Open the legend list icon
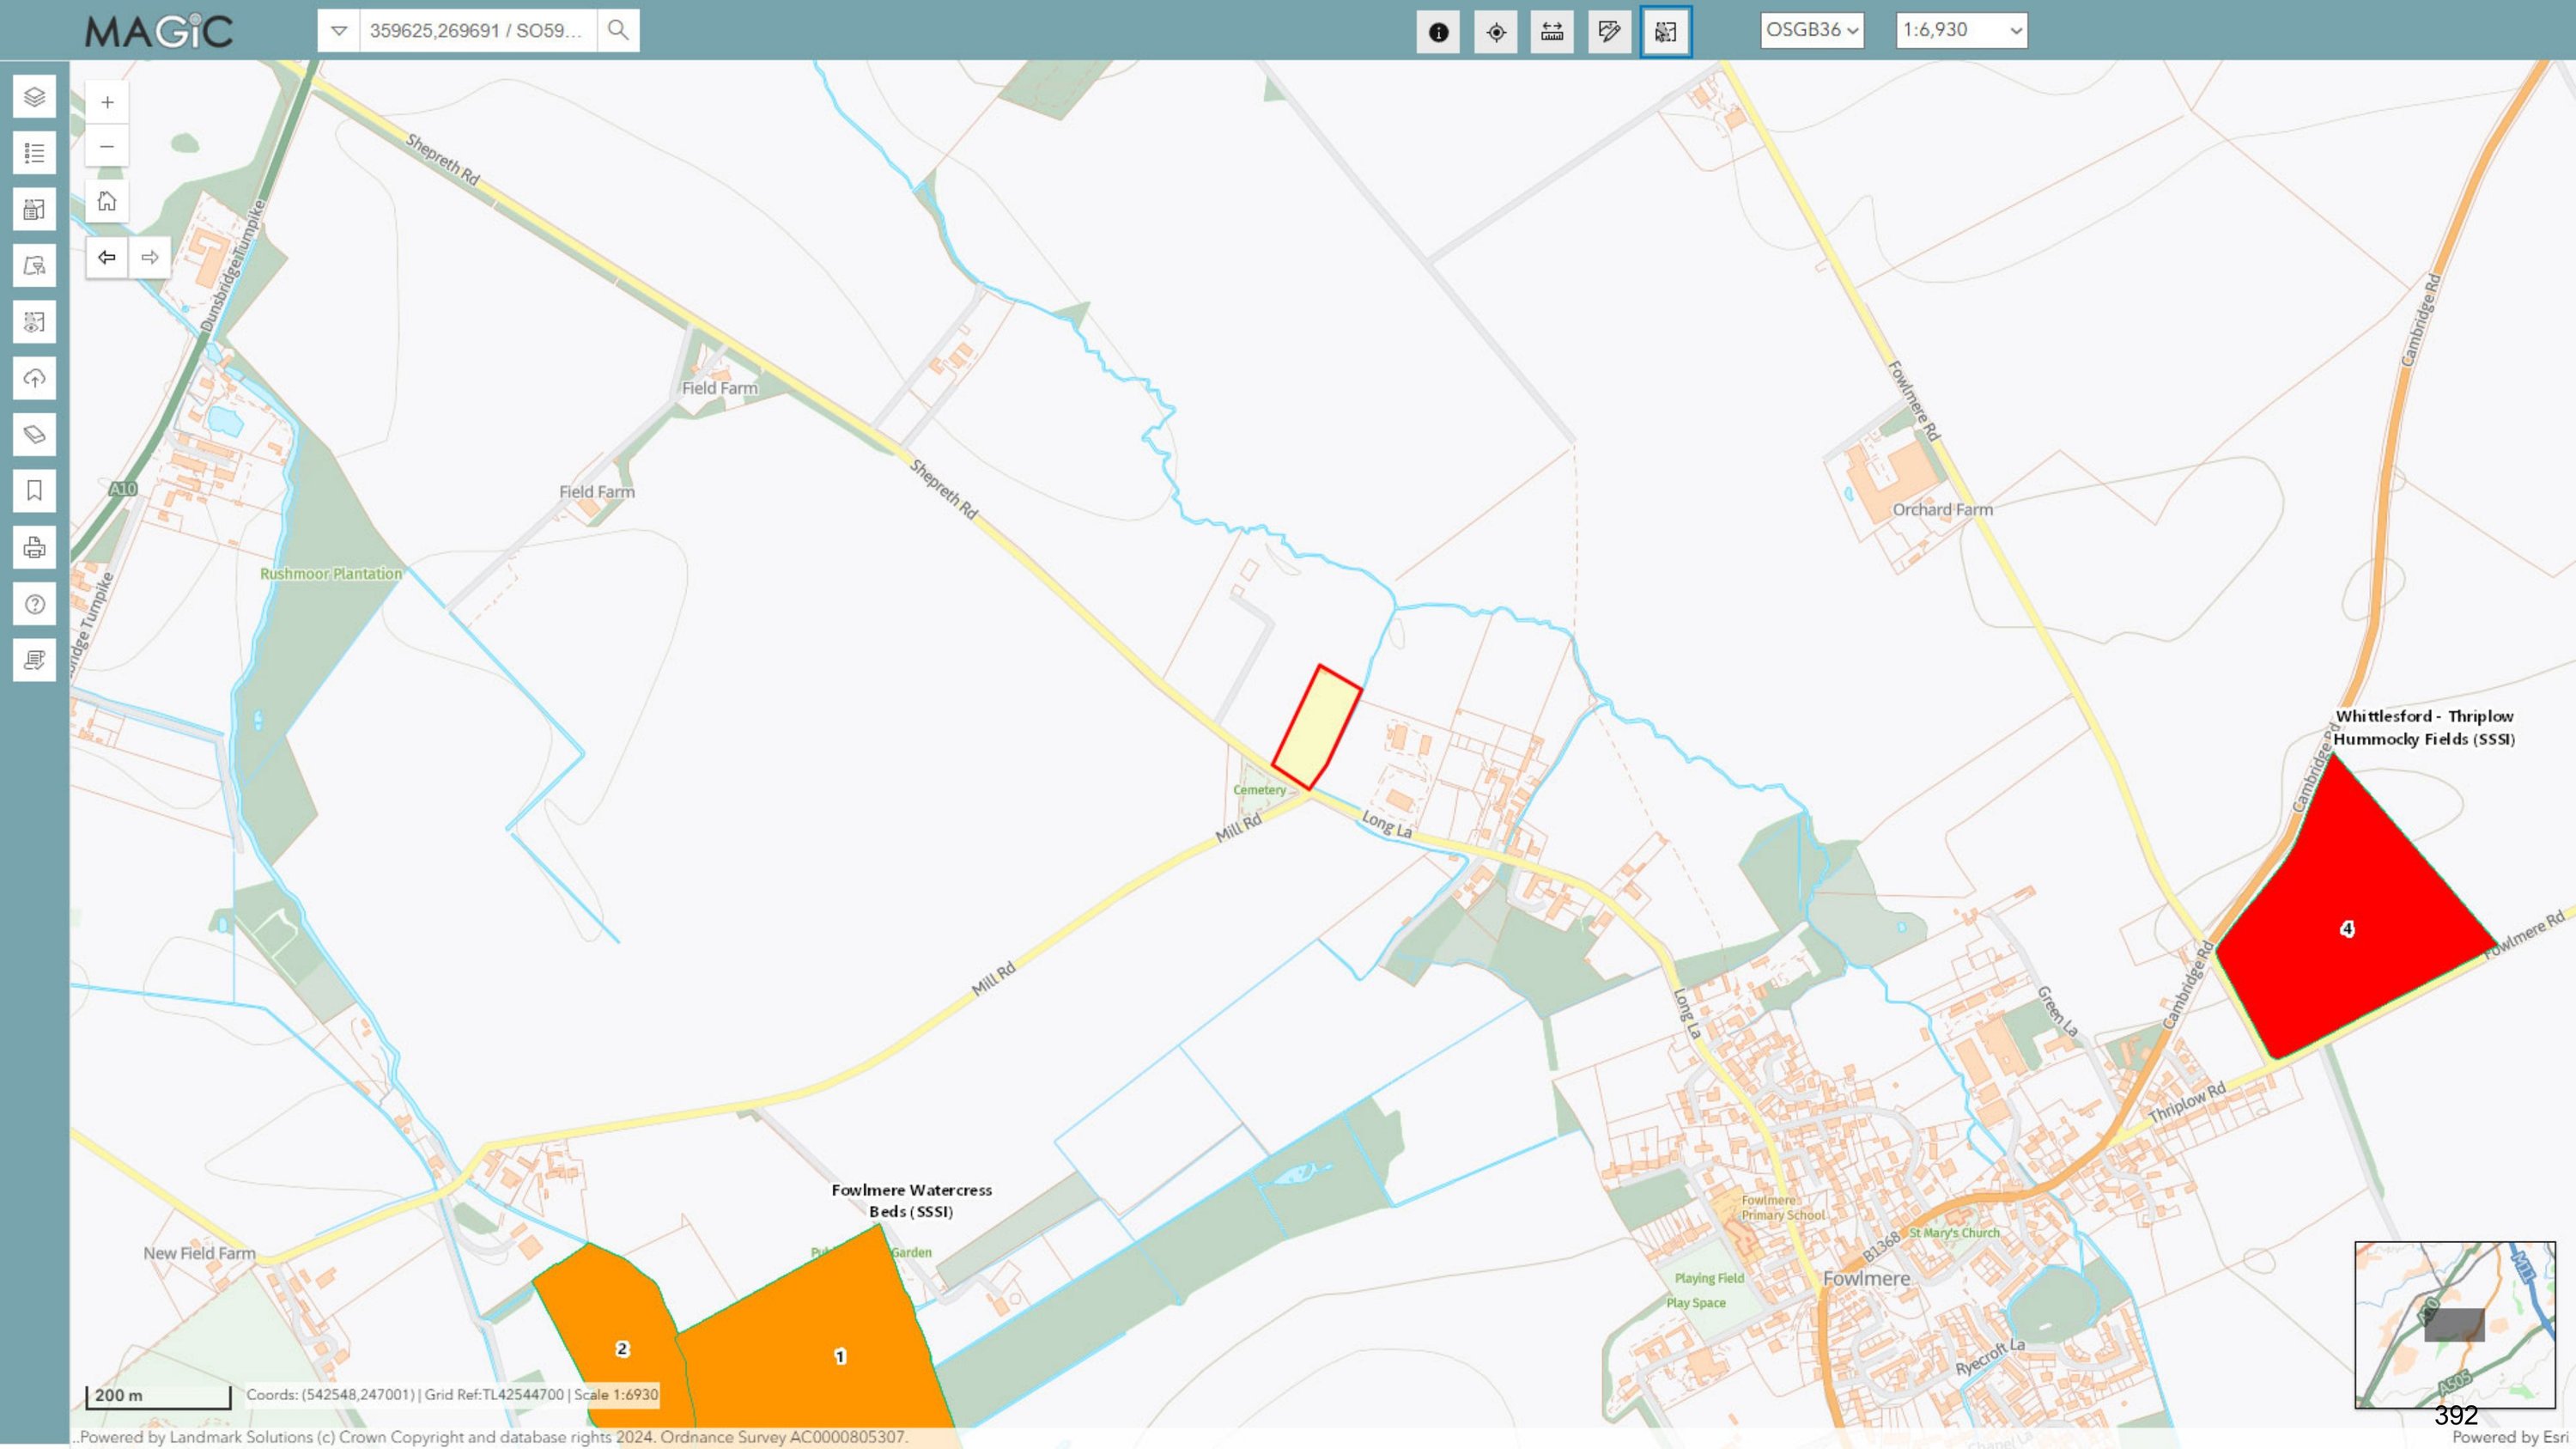The image size is (2576, 1449). tap(34, 153)
